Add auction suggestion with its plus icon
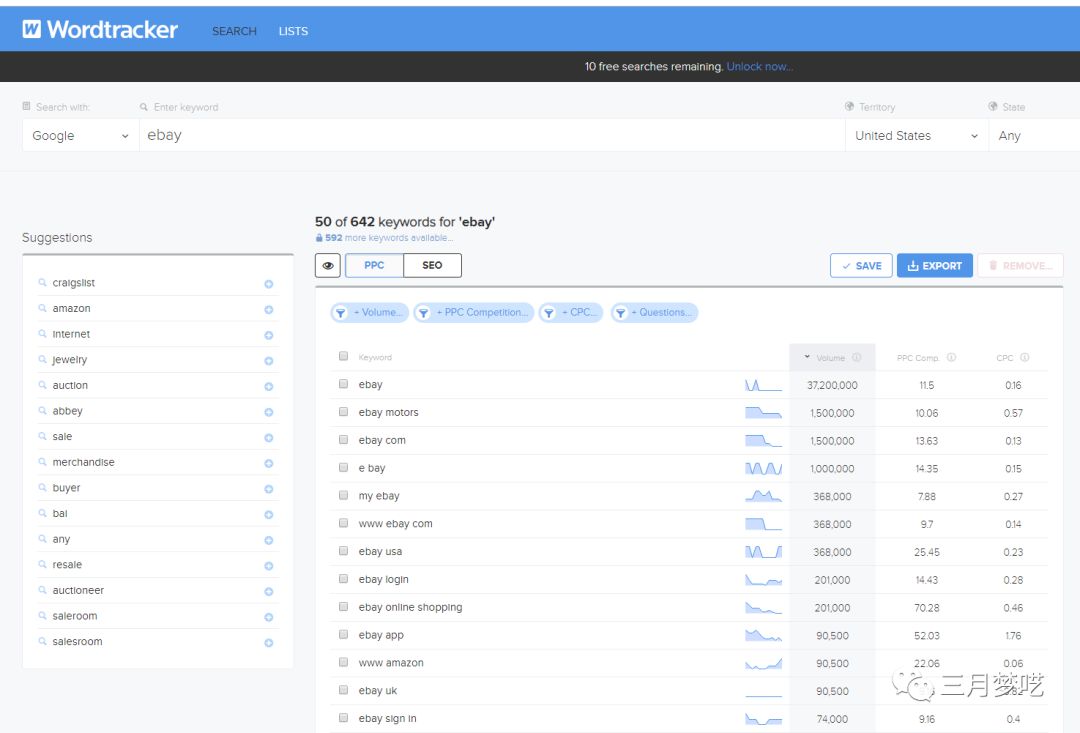1080x733 pixels. (269, 386)
